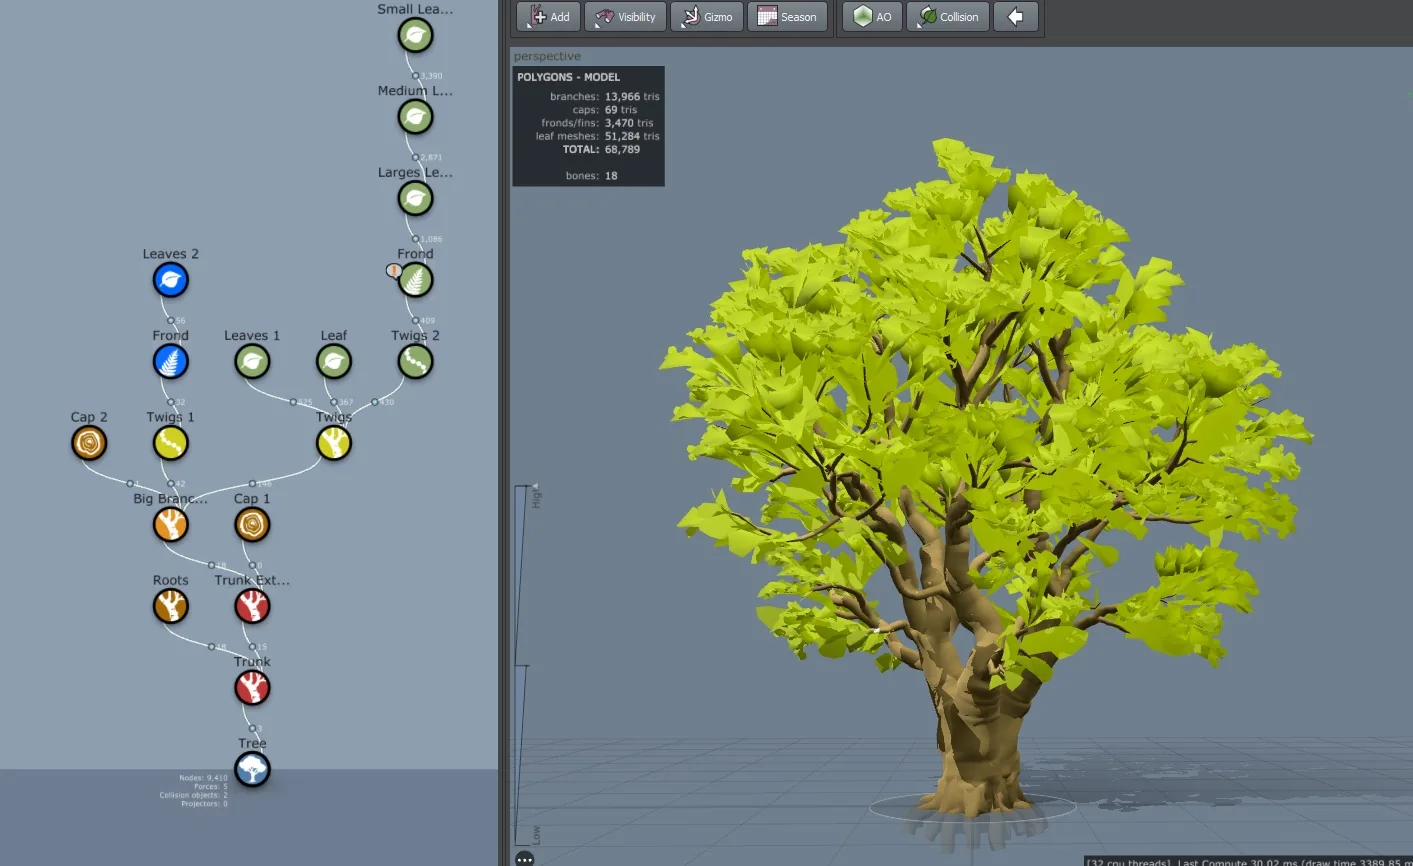Select the Big Branches node icon

(171, 525)
